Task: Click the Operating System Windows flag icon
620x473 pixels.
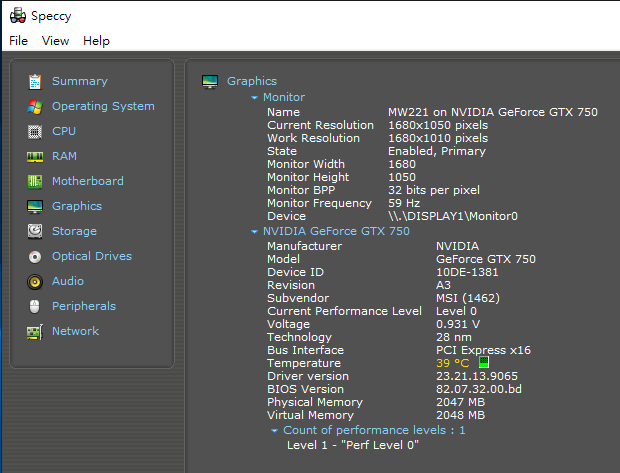Action: click(x=35, y=107)
